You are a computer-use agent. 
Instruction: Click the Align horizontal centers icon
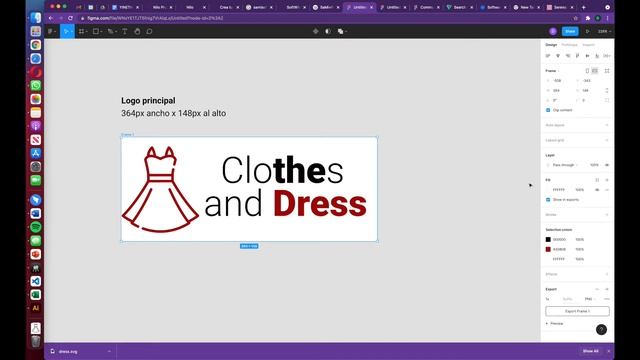[x=558, y=56]
